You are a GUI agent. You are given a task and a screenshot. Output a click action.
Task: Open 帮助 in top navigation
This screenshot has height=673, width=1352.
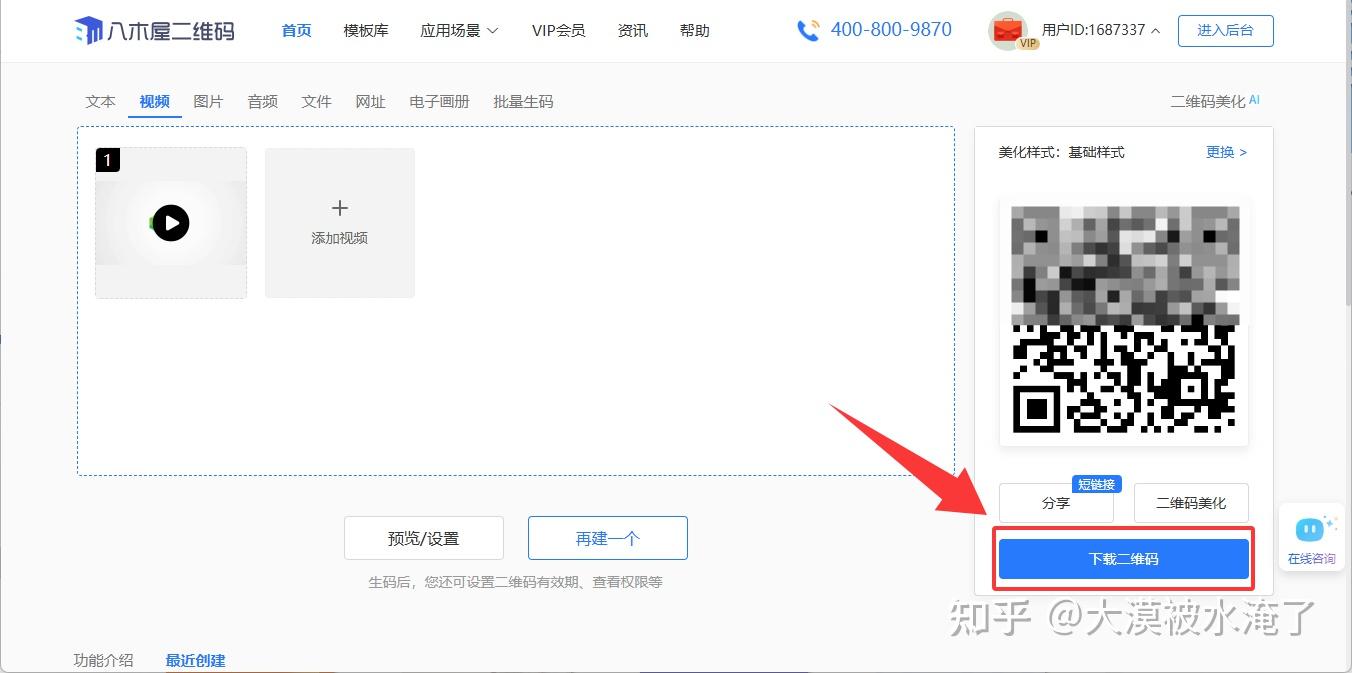[694, 31]
